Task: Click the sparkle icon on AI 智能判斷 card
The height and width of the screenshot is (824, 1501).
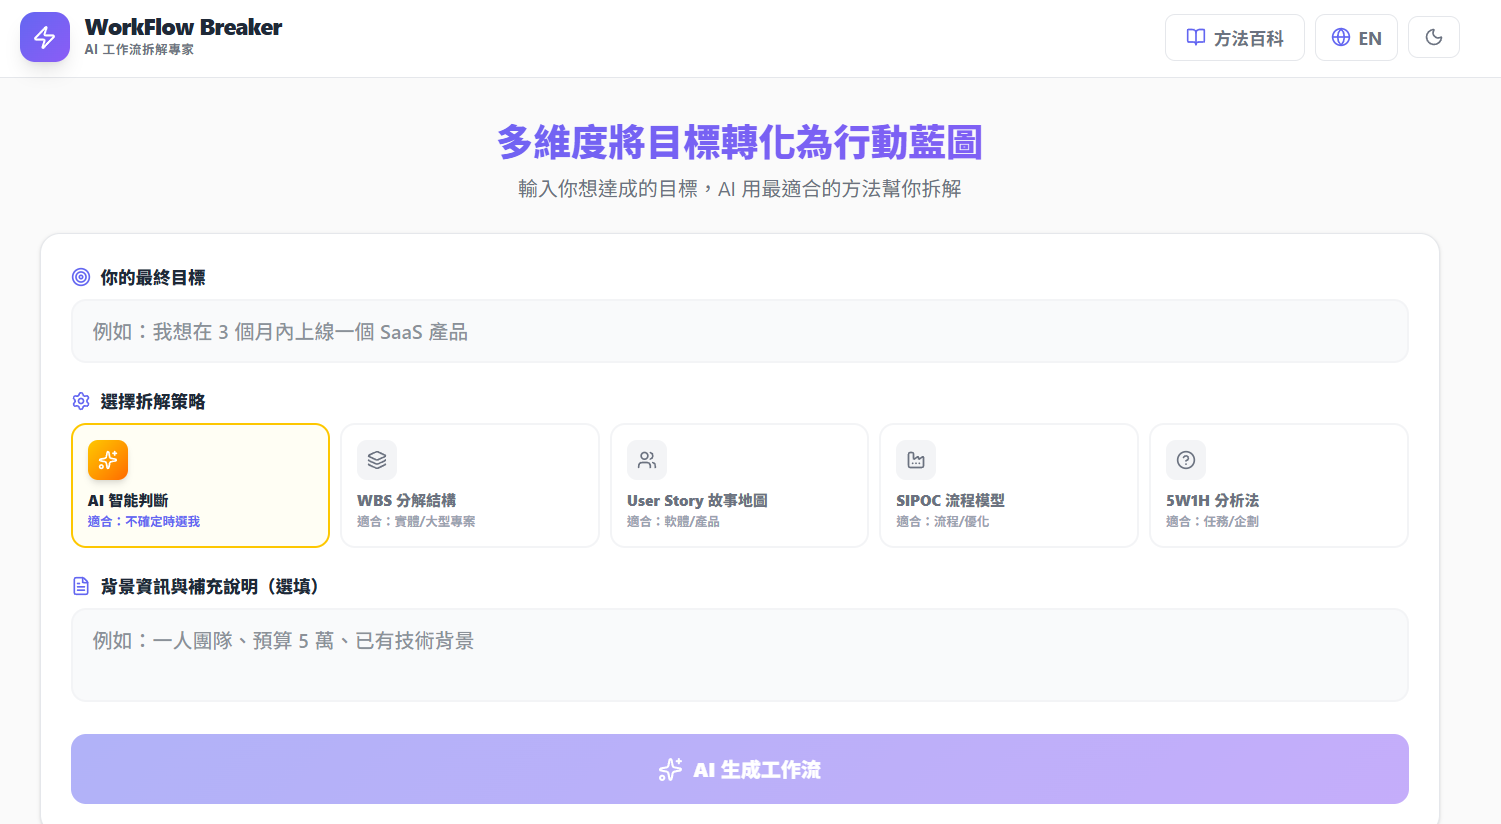Action: (107, 460)
